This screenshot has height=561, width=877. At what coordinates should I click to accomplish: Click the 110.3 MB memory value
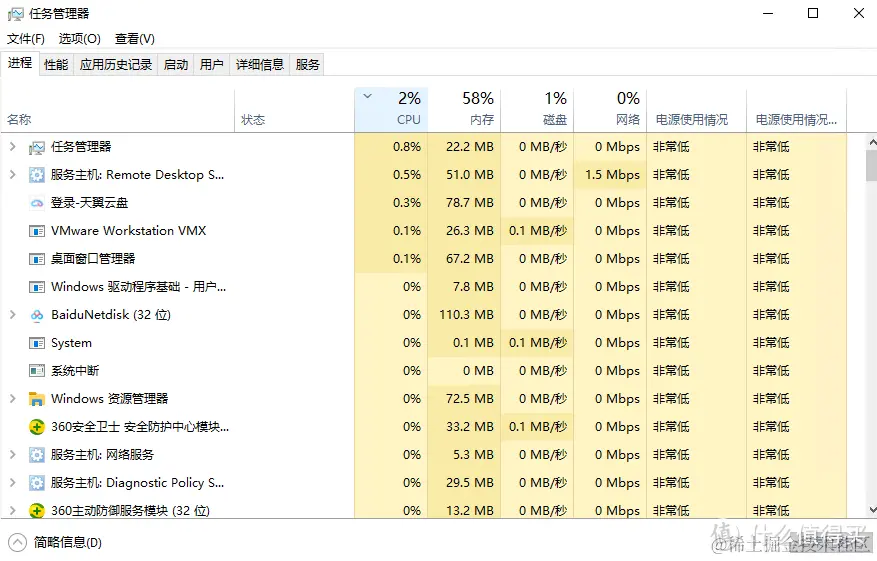[466, 314]
